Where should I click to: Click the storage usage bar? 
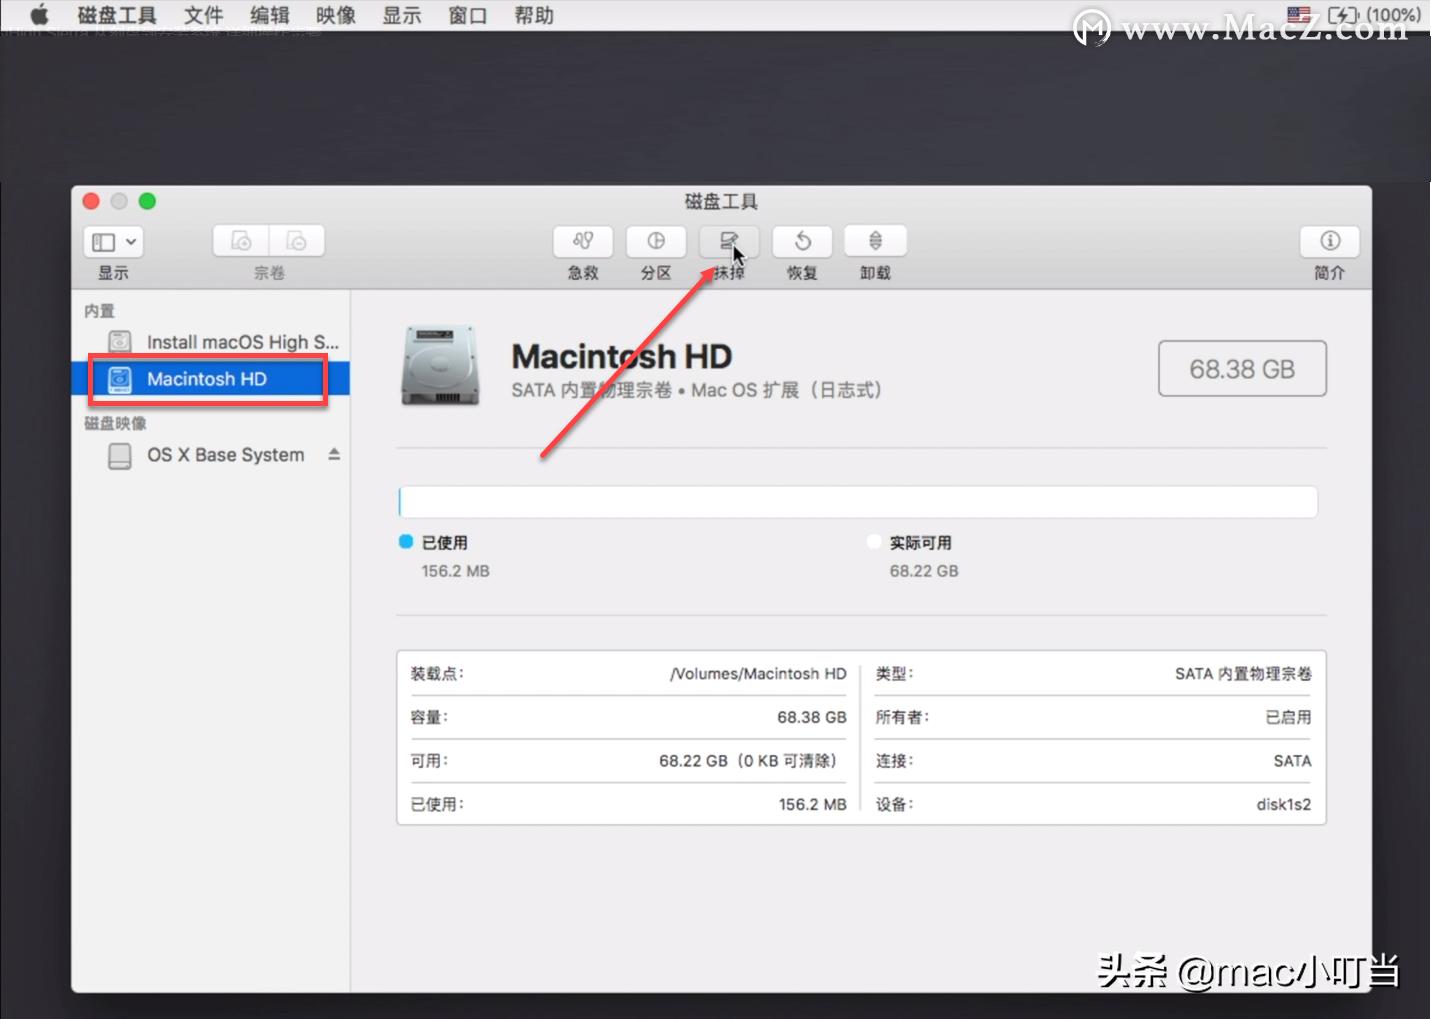point(858,501)
